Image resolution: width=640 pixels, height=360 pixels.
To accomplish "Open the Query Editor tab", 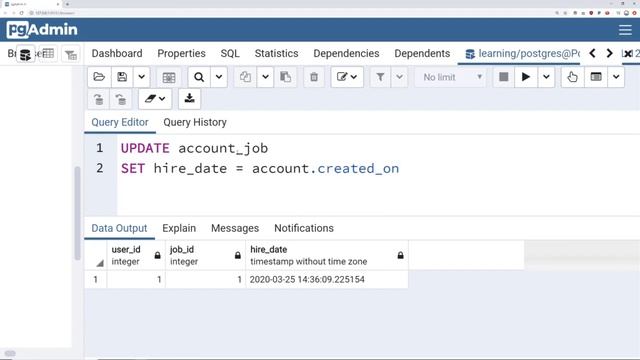I will tap(120, 122).
